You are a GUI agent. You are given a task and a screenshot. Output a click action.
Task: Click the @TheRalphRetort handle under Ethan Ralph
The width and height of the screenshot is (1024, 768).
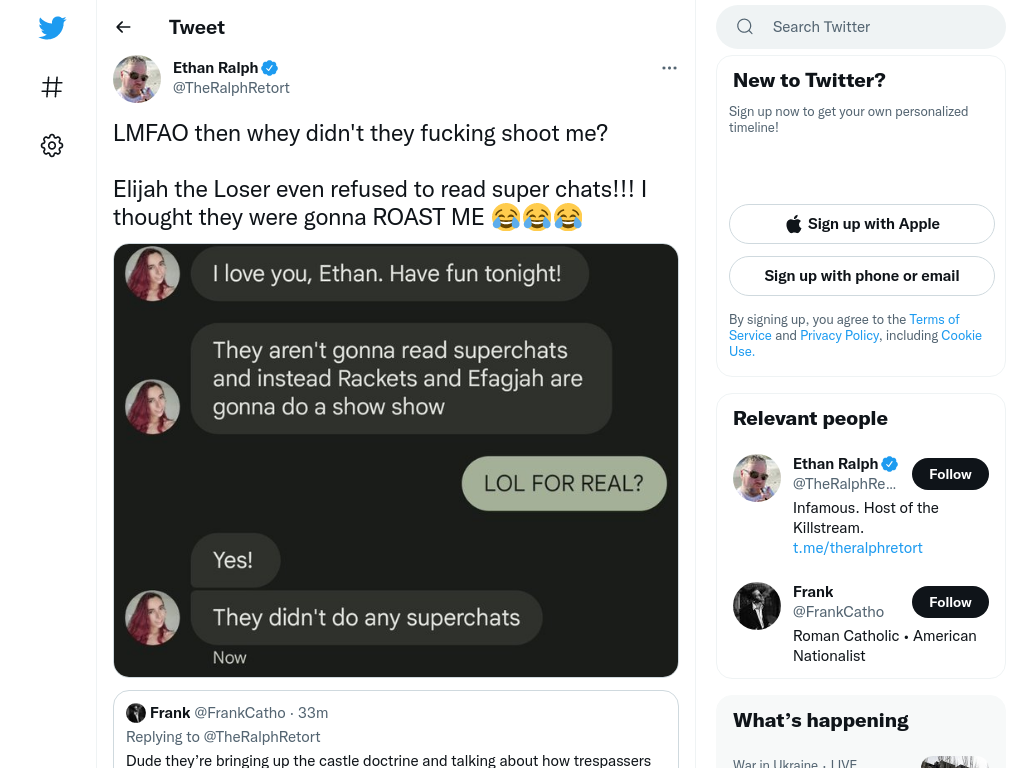[x=231, y=88]
